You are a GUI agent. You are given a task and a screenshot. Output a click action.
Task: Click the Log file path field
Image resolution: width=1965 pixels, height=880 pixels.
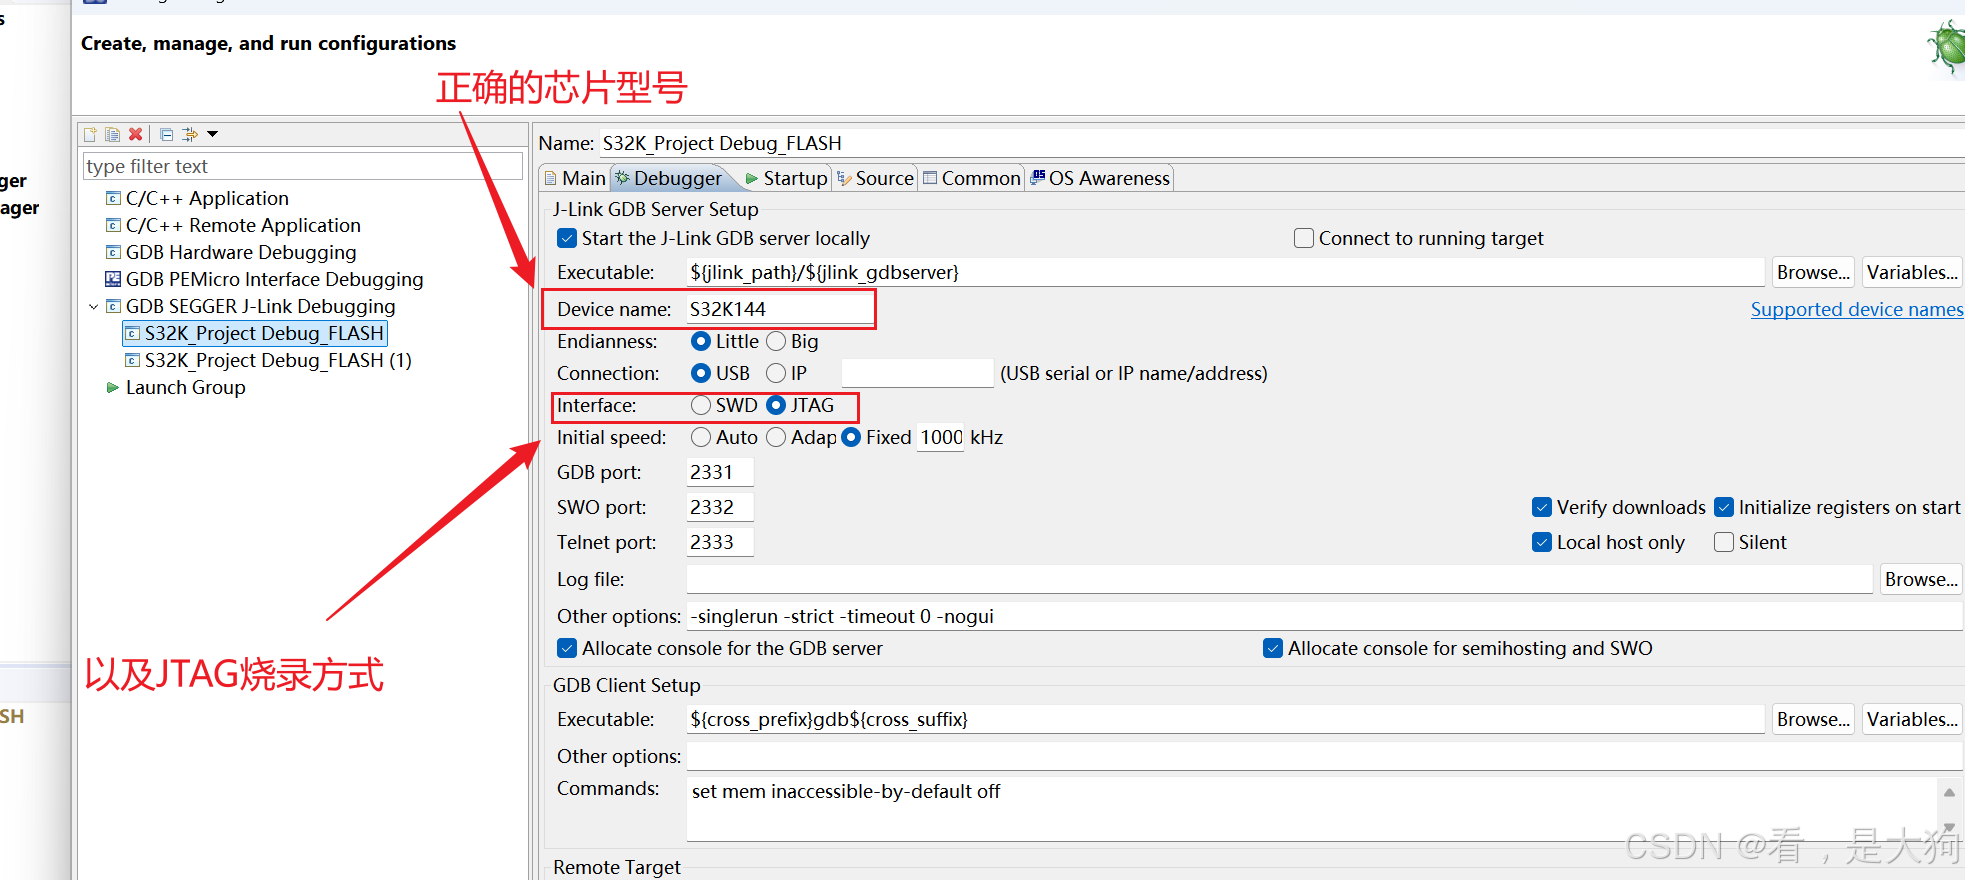point(1279,579)
